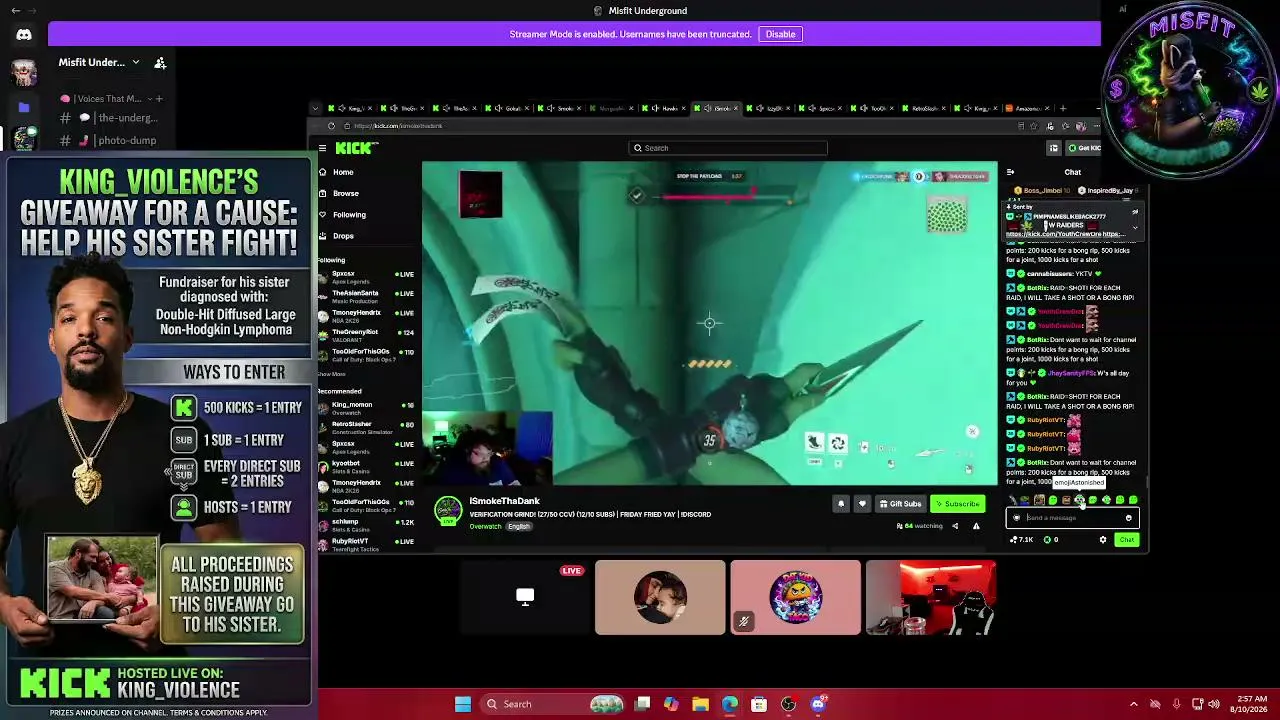
Task: Open the emoji picker in chat input
Action: coord(1129,518)
